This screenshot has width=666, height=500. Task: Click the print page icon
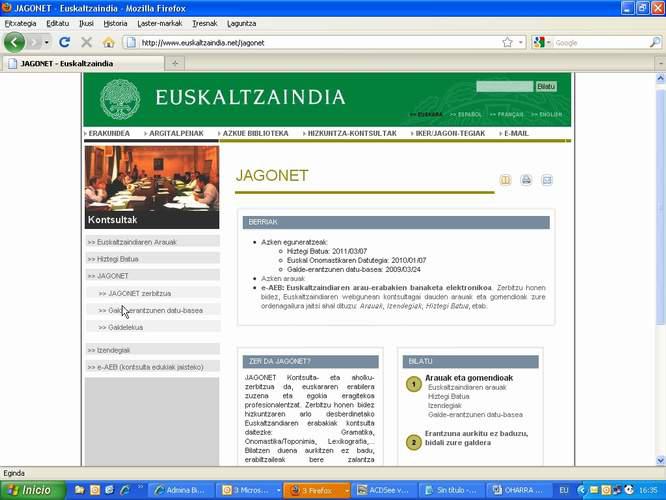pyautogui.click(x=526, y=180)
